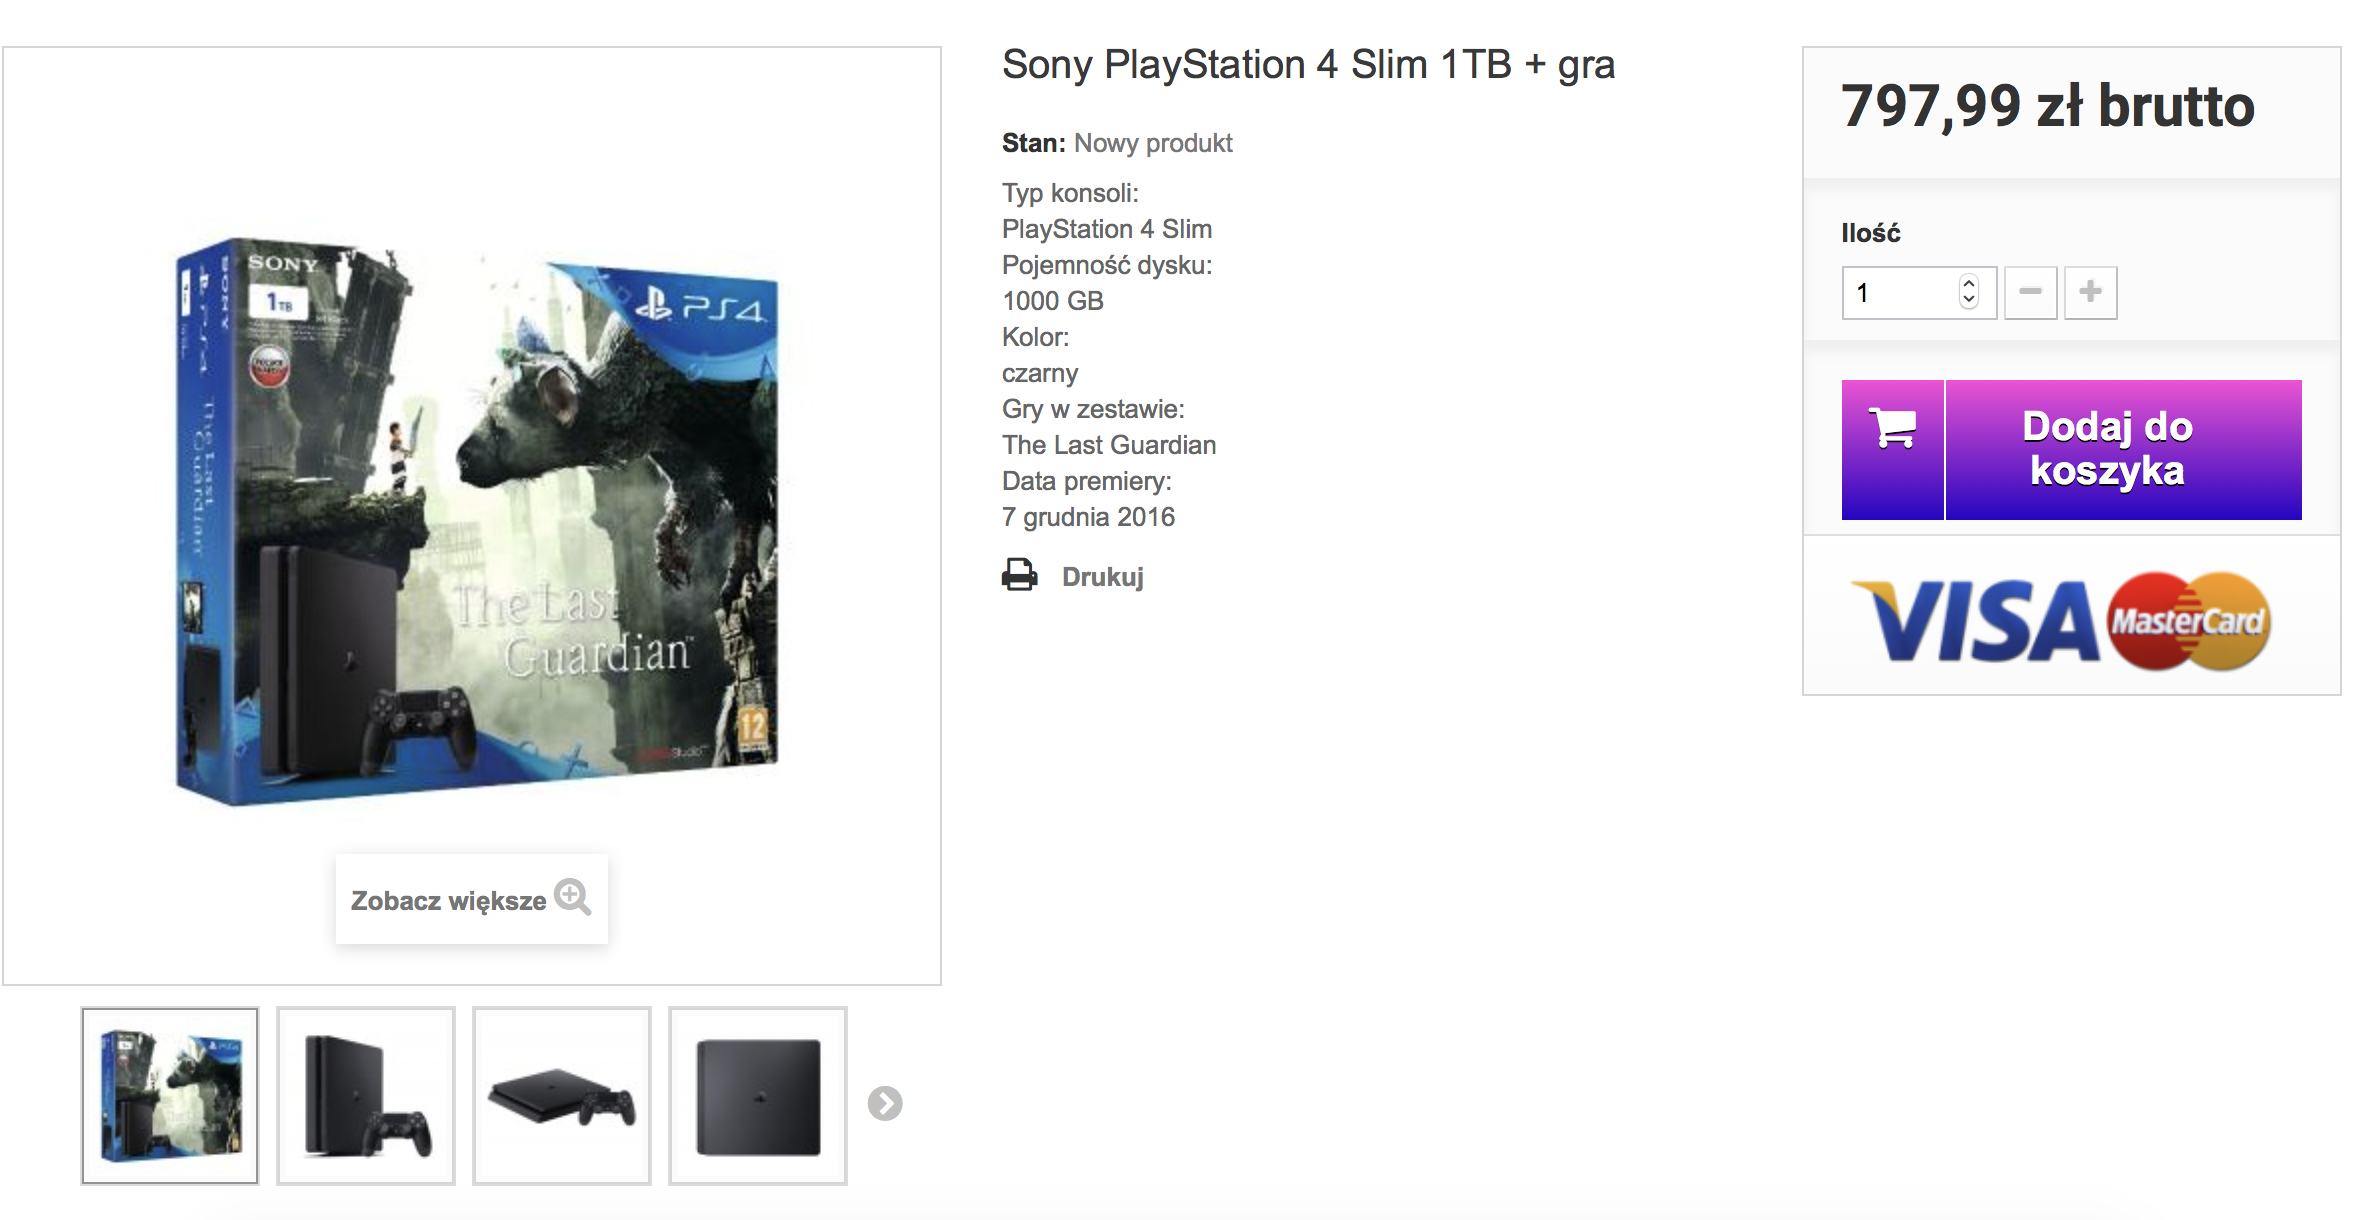Click the Drukuj print link
The image size is (2362, 1220).
[1102, 577]
